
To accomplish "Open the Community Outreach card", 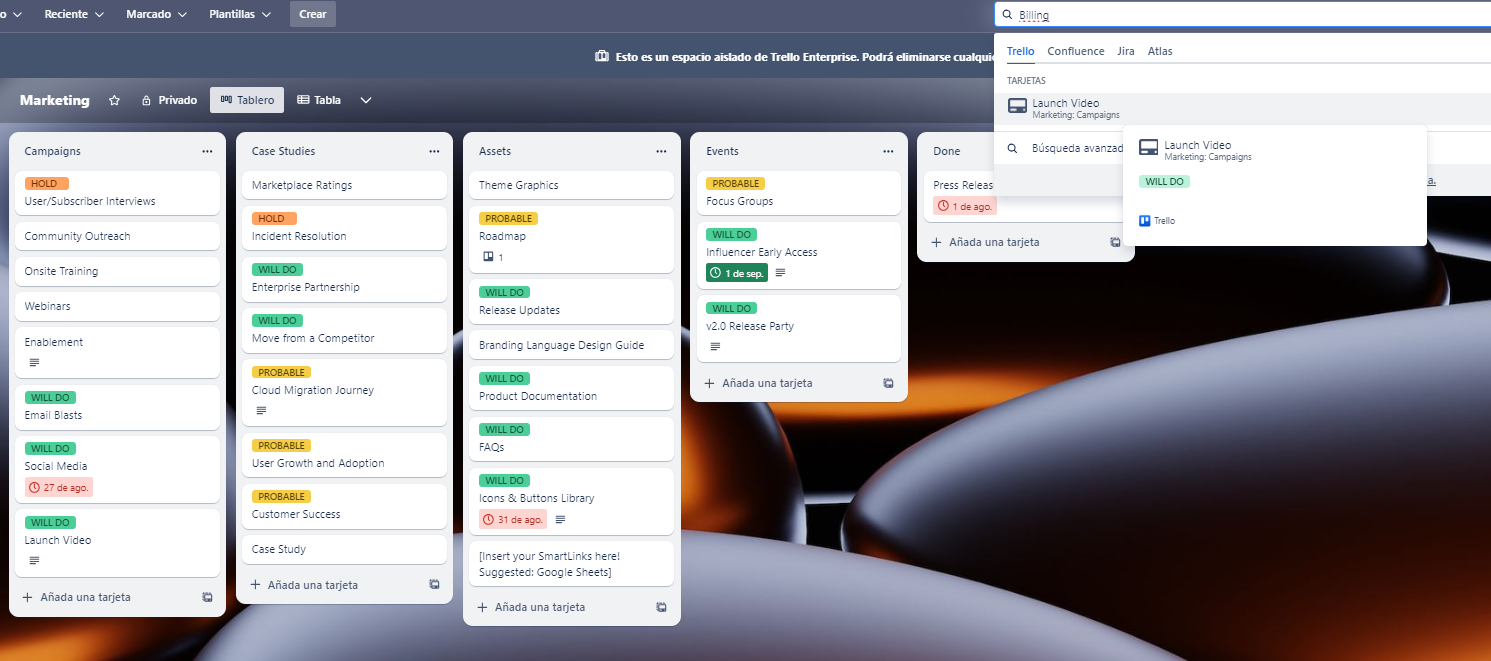I will [117, 236].
